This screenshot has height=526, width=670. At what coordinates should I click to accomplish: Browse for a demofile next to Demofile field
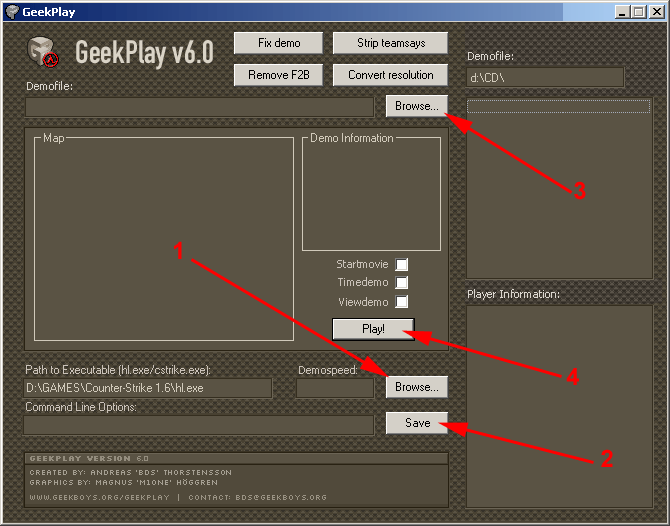416,106
